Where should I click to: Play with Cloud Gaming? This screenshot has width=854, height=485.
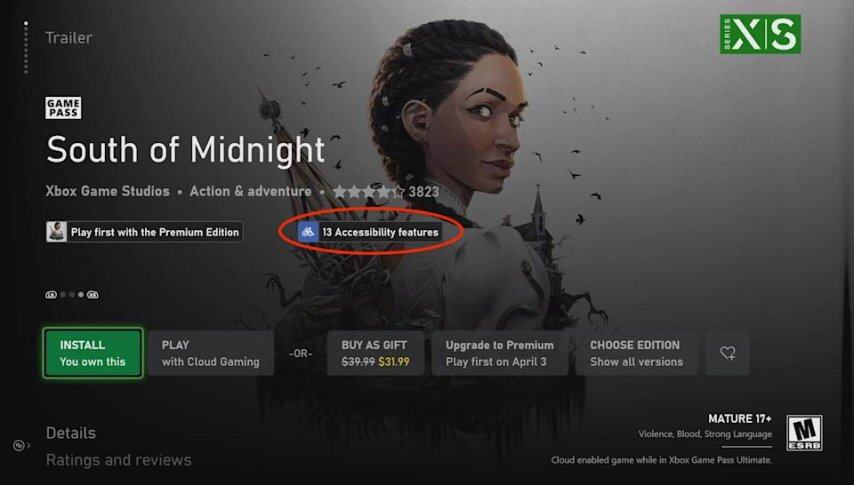211,353
